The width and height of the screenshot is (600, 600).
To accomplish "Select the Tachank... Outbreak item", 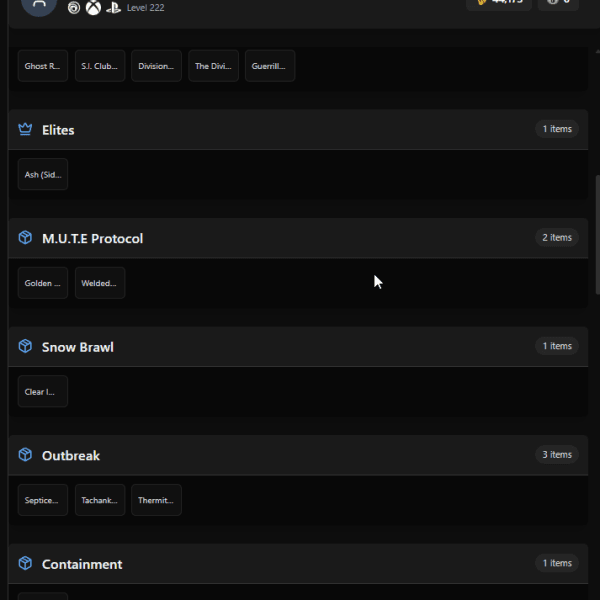I will [x=100, y=500].
